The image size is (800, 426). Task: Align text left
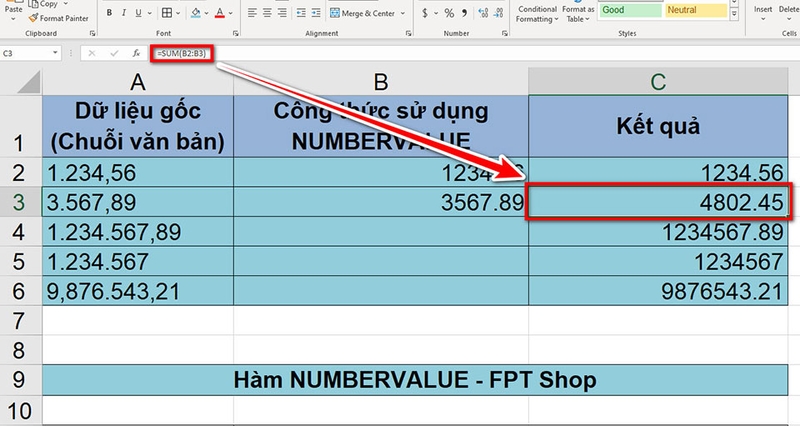pos(252,13)
